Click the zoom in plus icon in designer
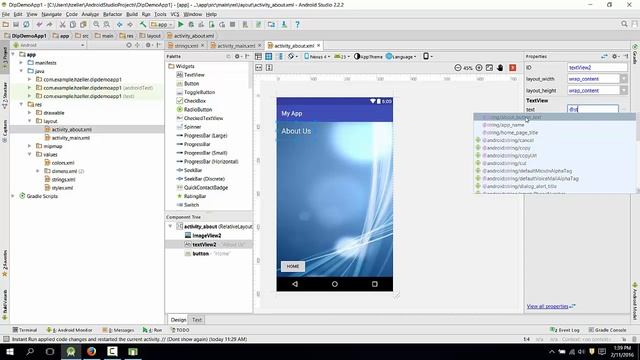Viewport: 640px width, 360px height. click(x=479, y=68)
